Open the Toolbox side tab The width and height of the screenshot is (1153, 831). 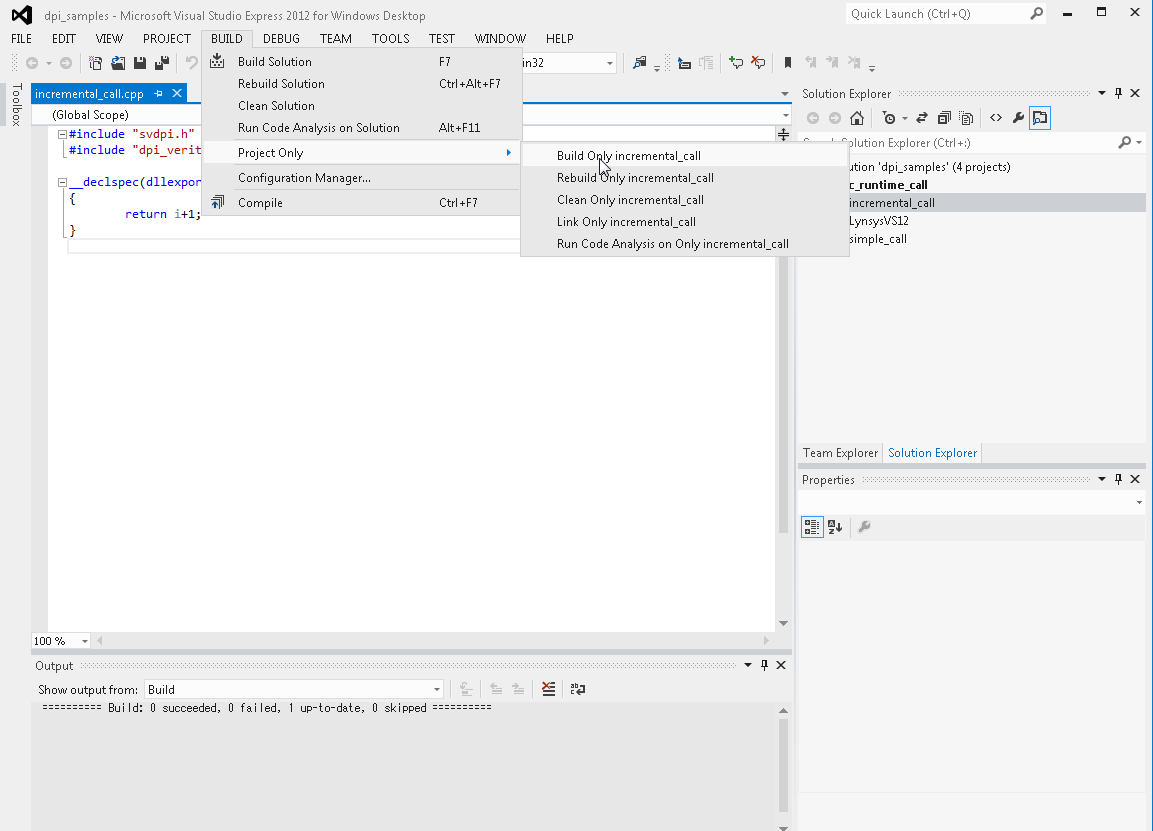coord(17,104)
